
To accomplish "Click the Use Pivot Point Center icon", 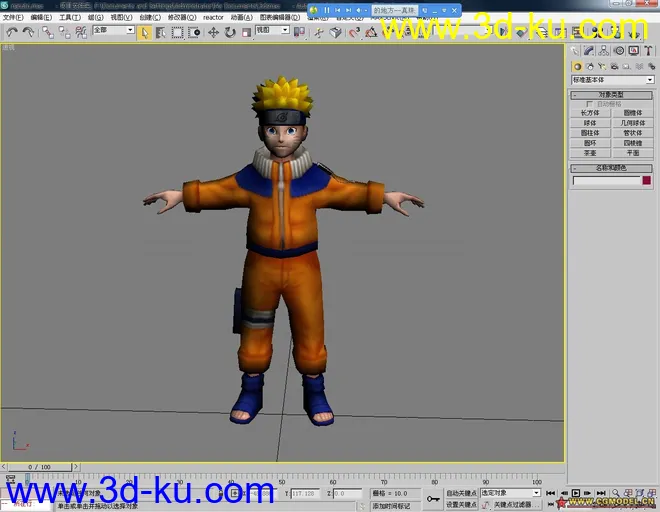I will (299, 32).
